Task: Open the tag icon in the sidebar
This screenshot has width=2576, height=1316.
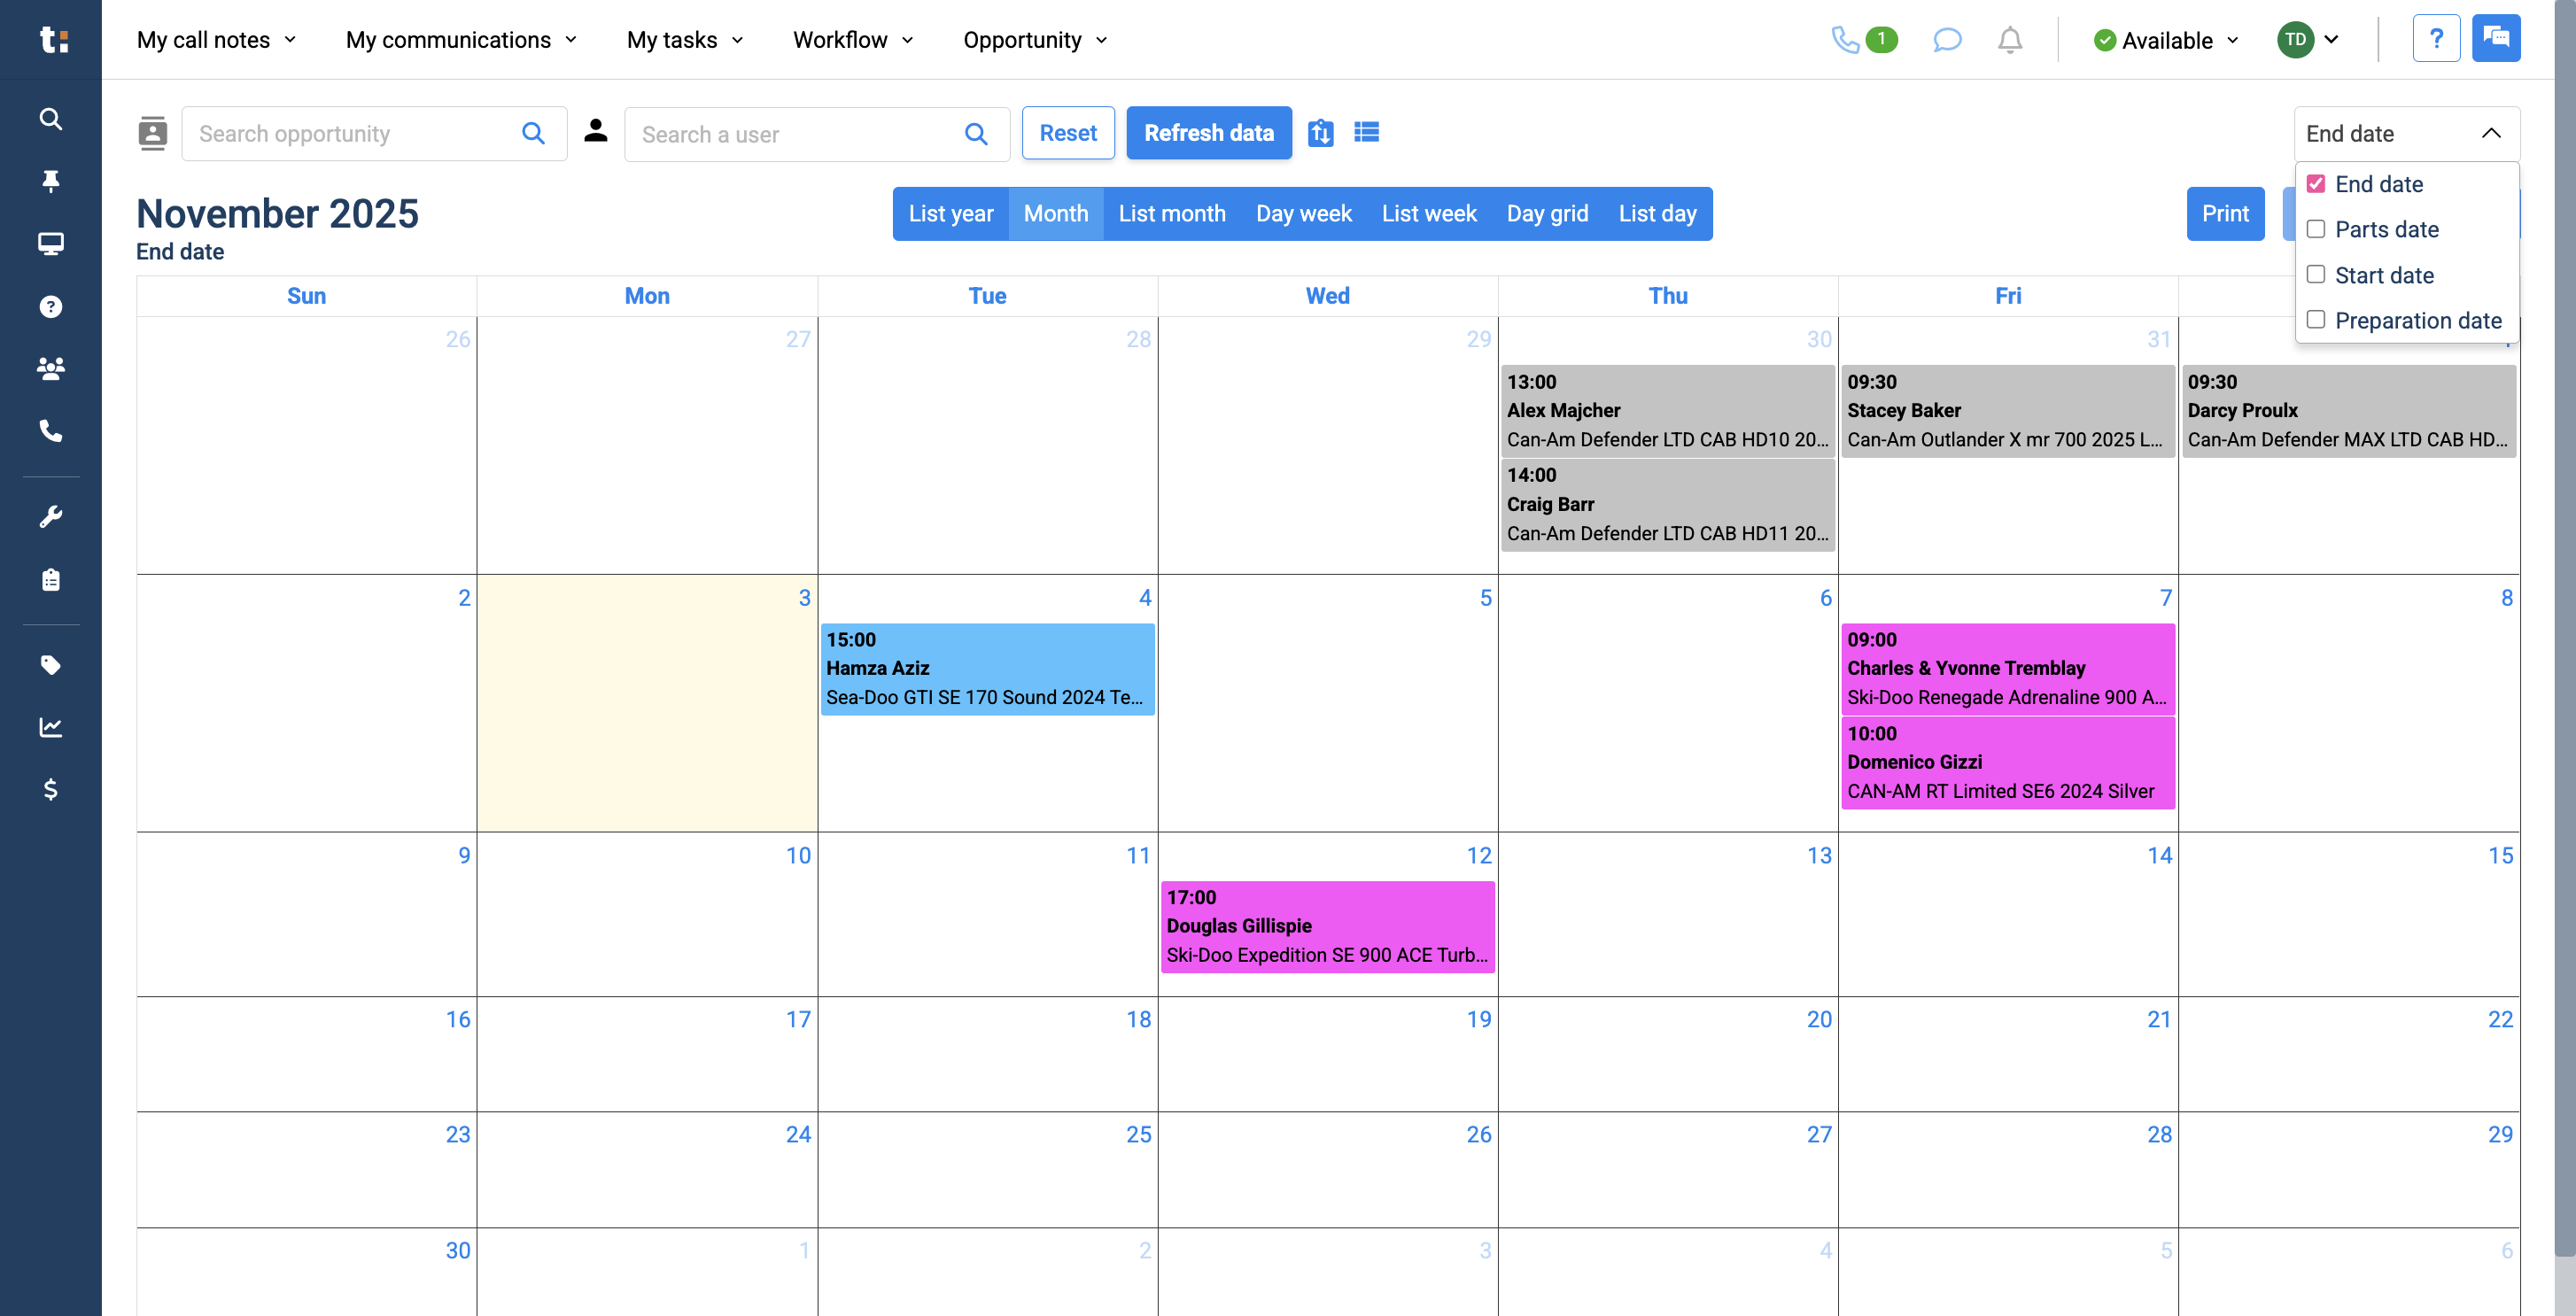Action: coord(50,665)
